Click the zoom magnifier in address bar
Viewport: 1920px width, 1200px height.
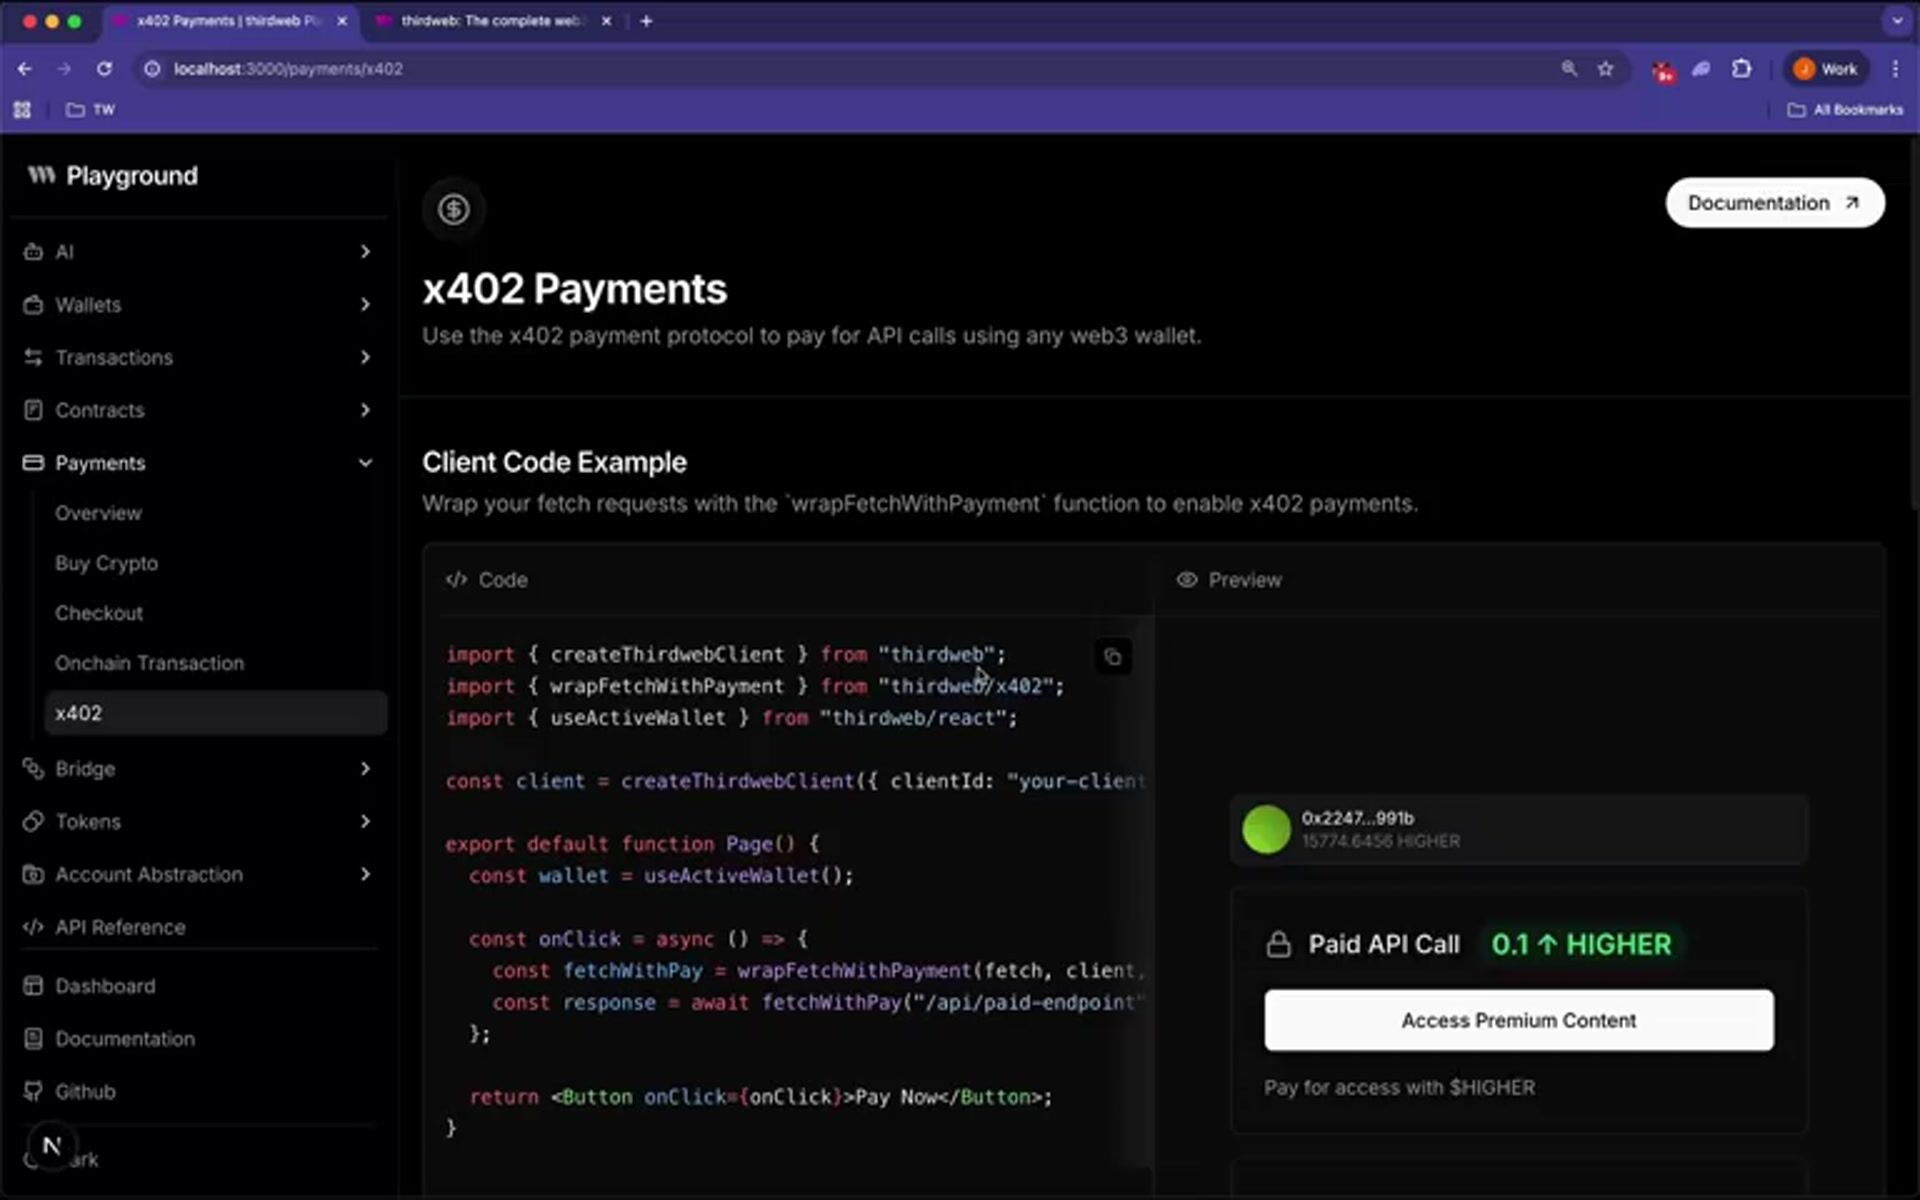pyautogui.click(x=1568, y=69)
